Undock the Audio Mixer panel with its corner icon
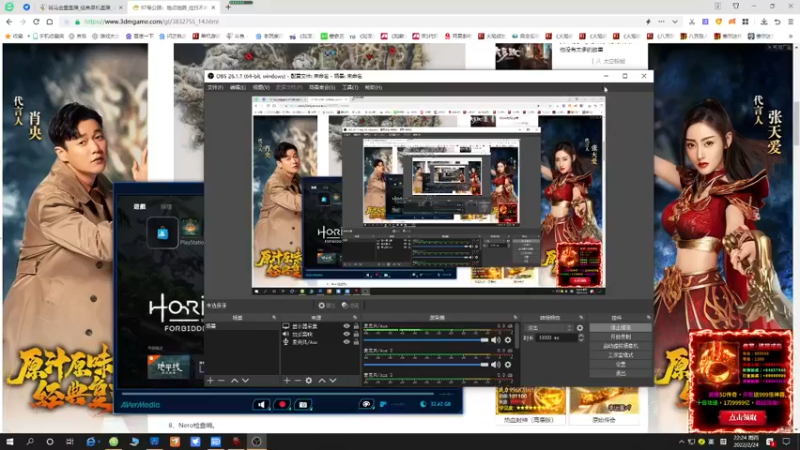The image size is (800, 450). click(x=515, y=317)
